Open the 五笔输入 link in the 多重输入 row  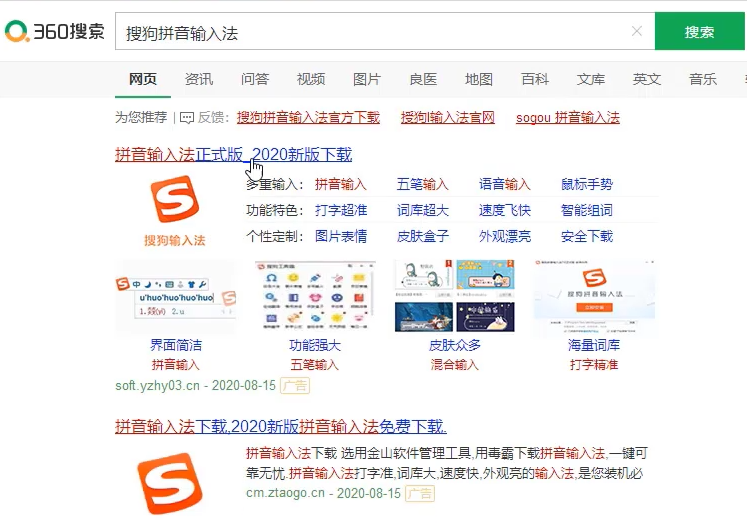click(423, 184)
